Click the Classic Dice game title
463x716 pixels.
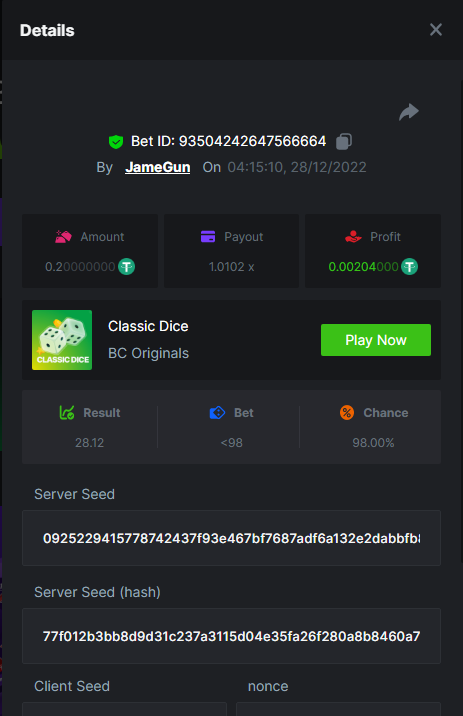[x=148, y=326]
